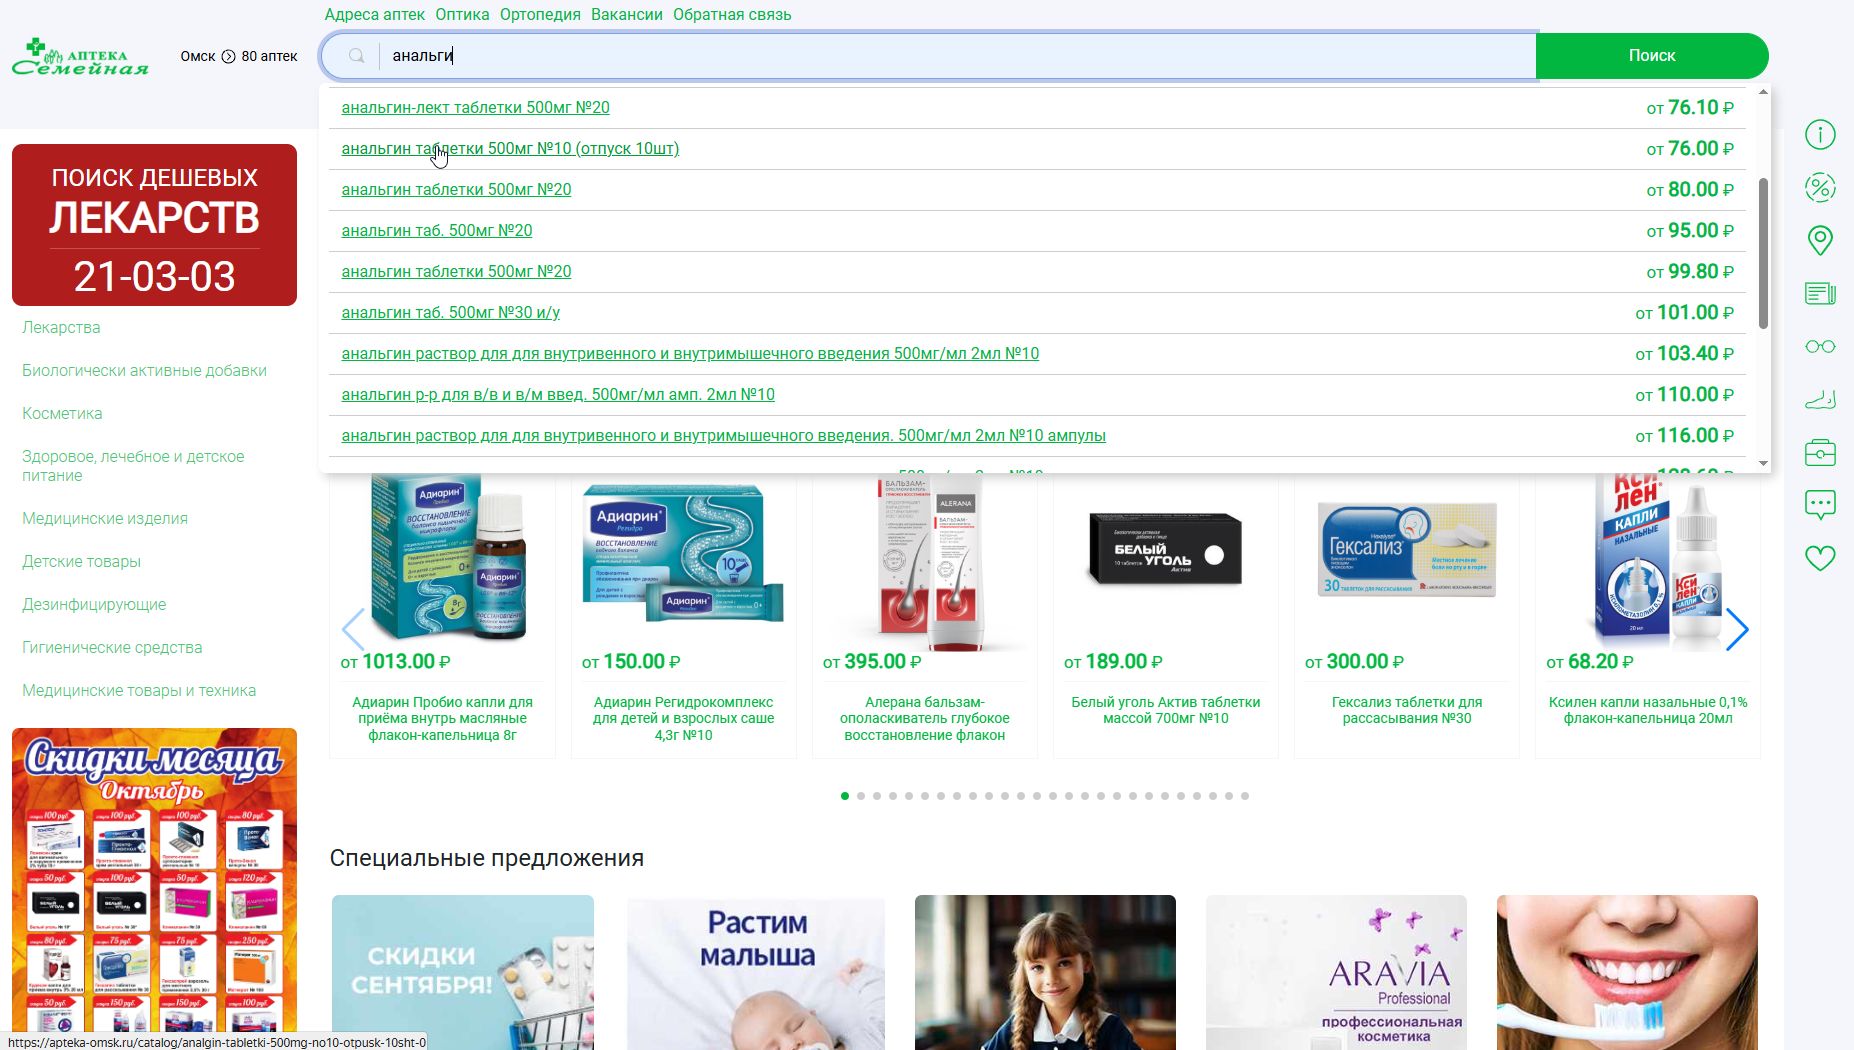Image resolution: width=1854 pixels, height=1050 pixels.
Task: Click the Аптека Семейная logo
Action: pos(80,57)
